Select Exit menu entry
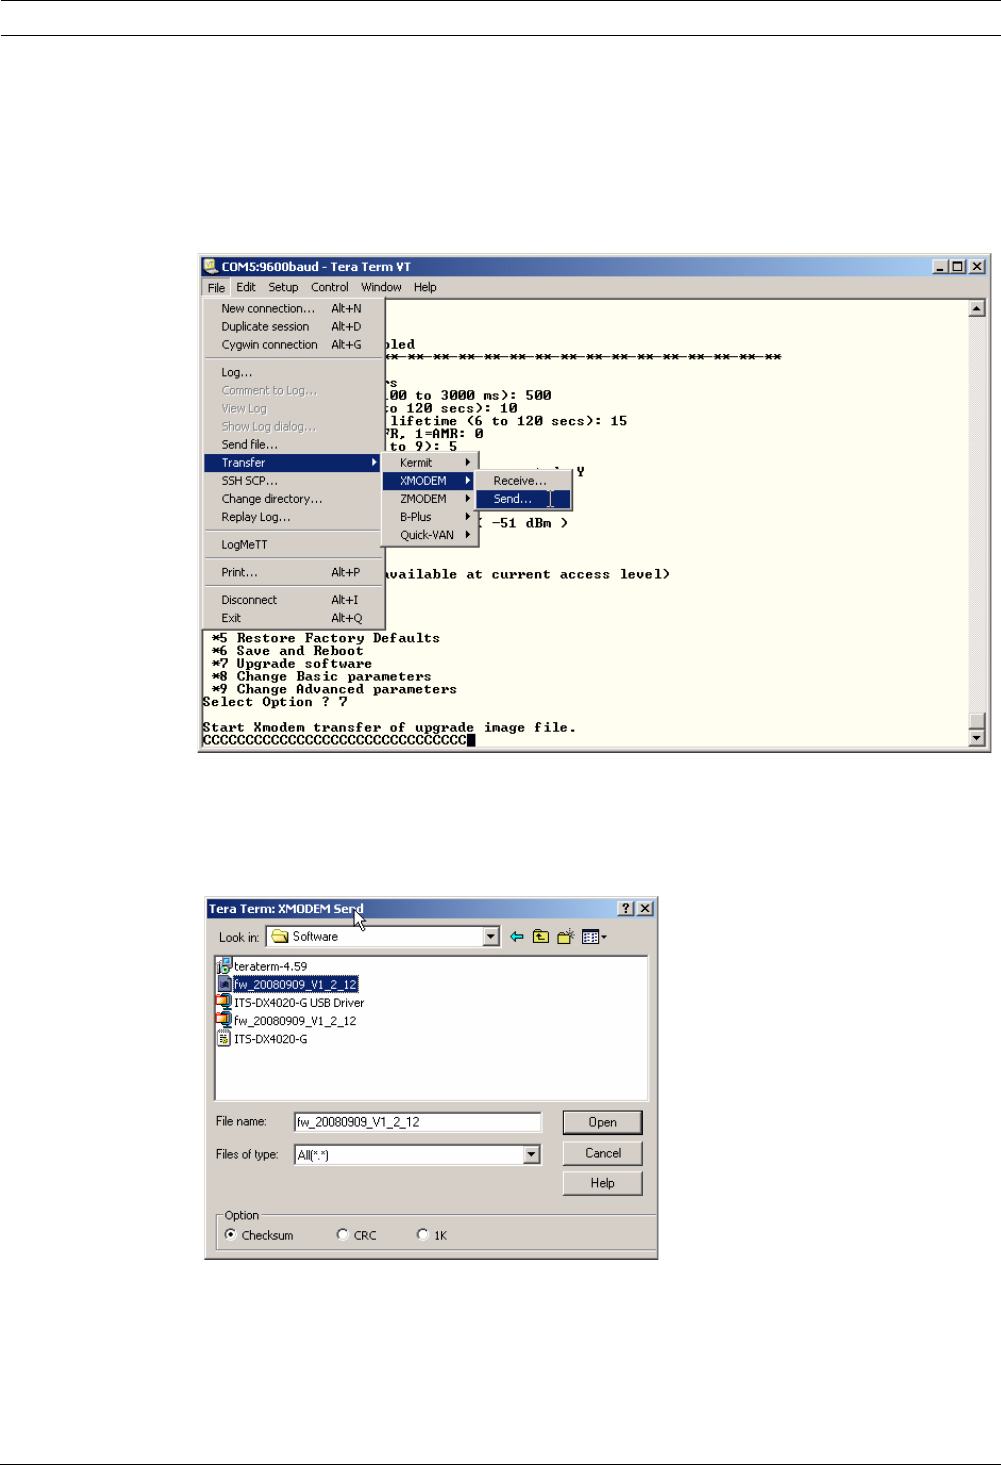 point(294,618)
